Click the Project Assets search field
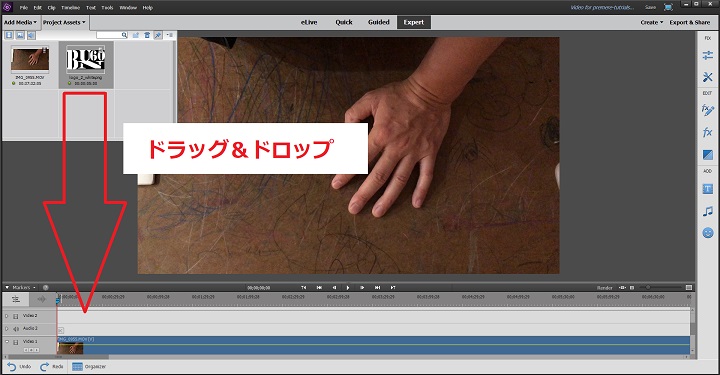720x375 pixels. tap(112, 35)
